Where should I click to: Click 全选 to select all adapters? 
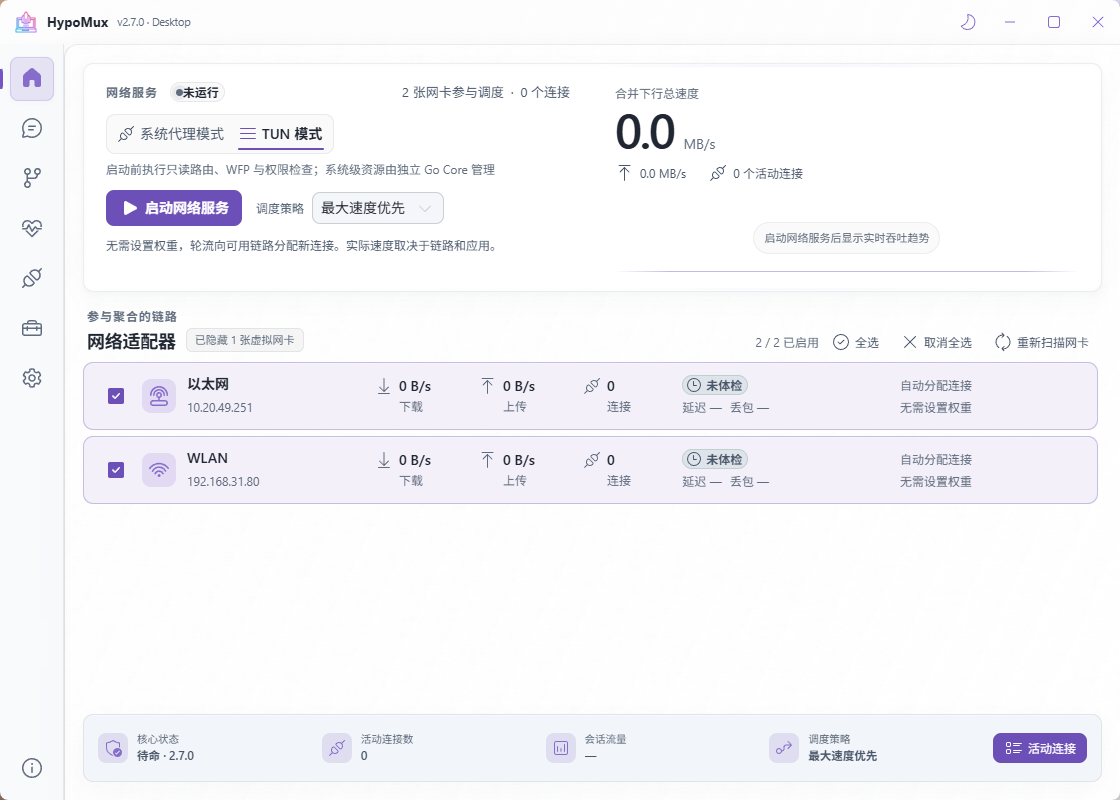click(x=856, y=343)
